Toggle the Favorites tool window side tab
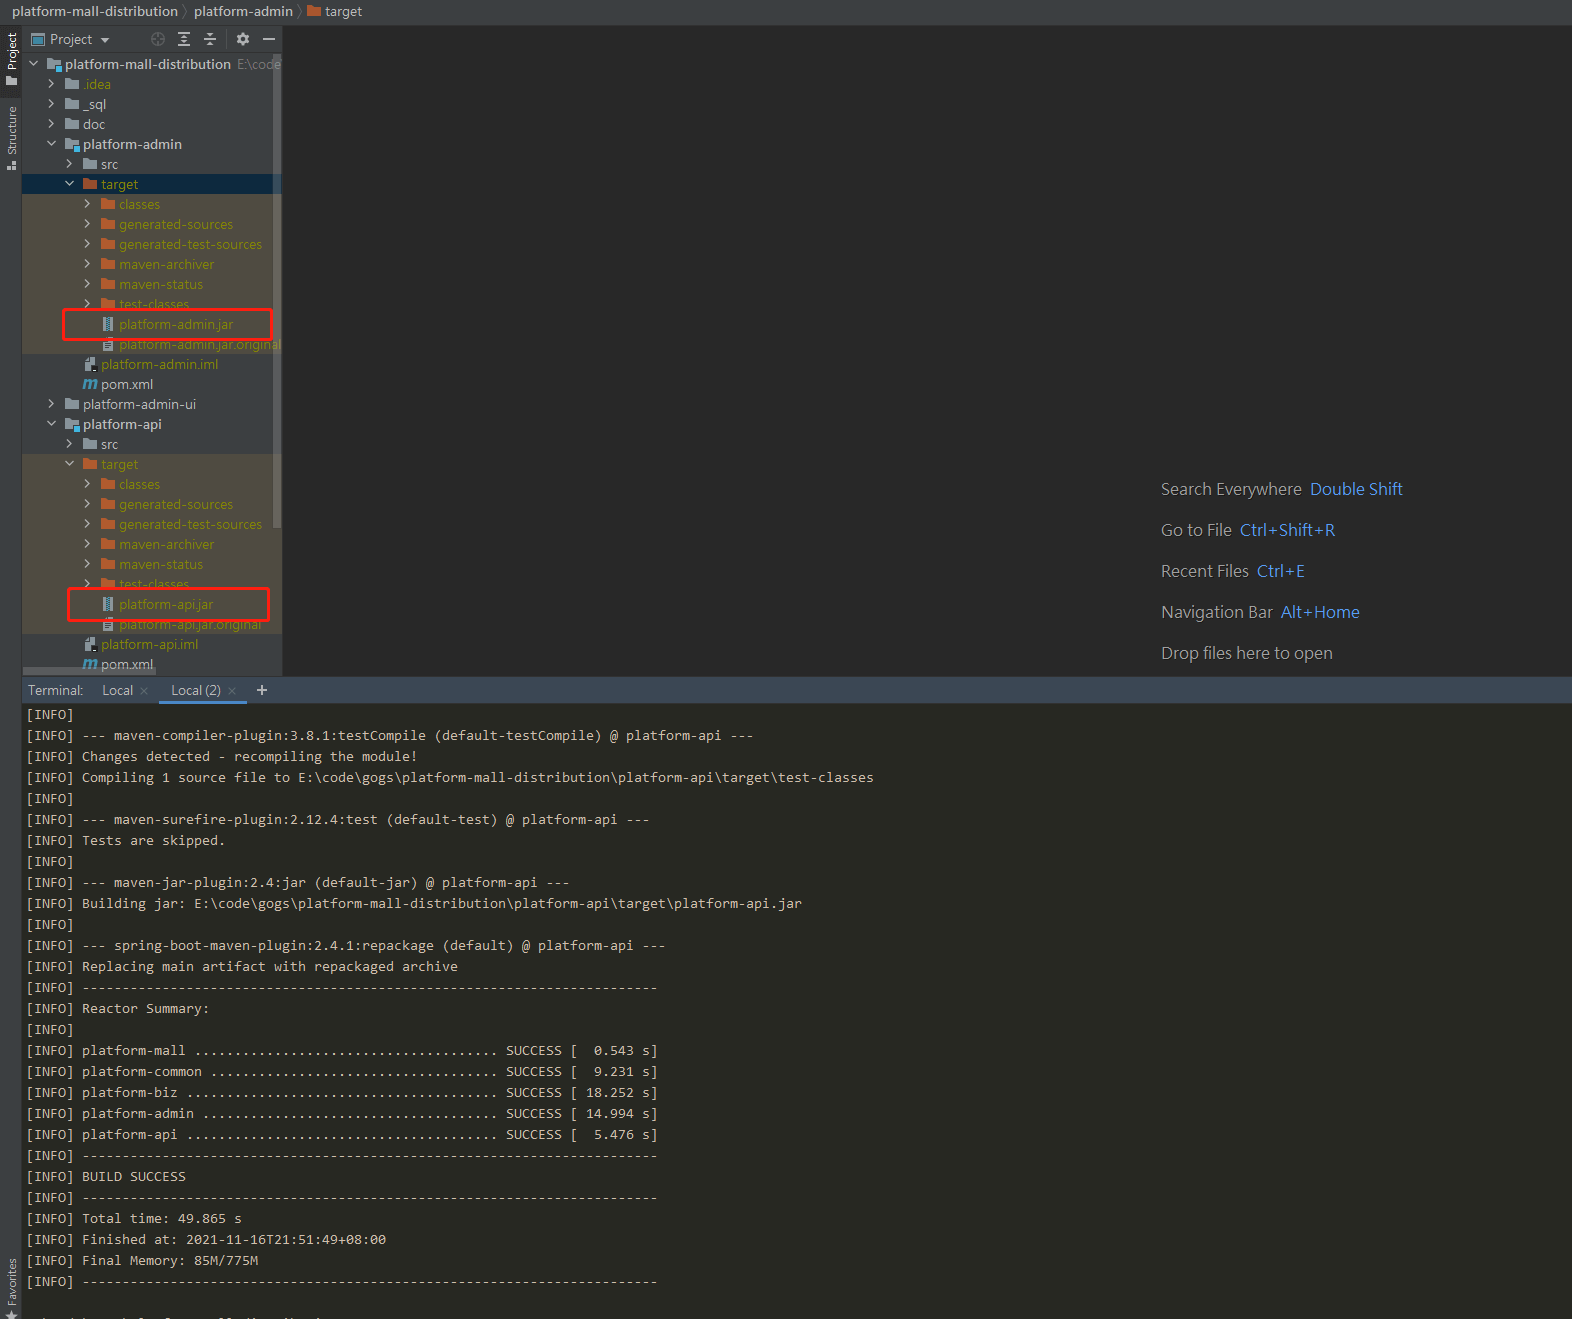1572x1319 pixels. (11, 1287)
